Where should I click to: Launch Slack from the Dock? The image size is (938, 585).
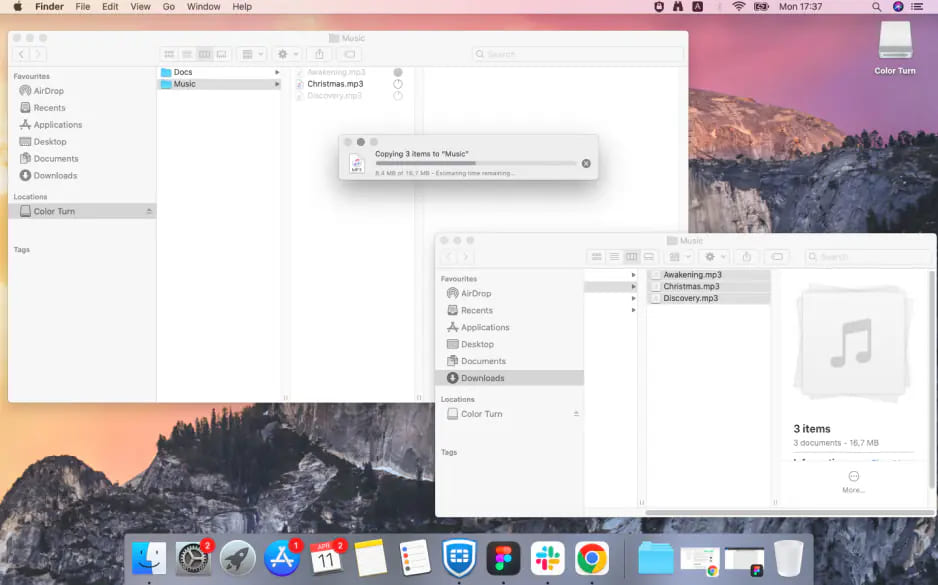click(x=548, y=558)
